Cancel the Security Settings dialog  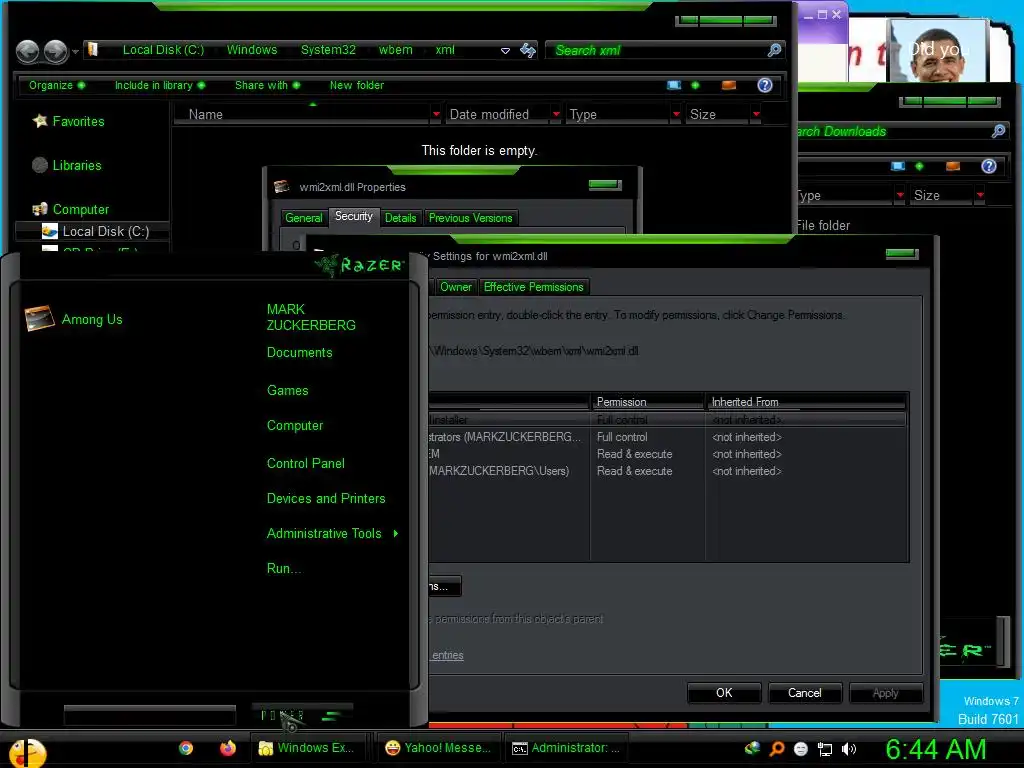pos(805,693)
